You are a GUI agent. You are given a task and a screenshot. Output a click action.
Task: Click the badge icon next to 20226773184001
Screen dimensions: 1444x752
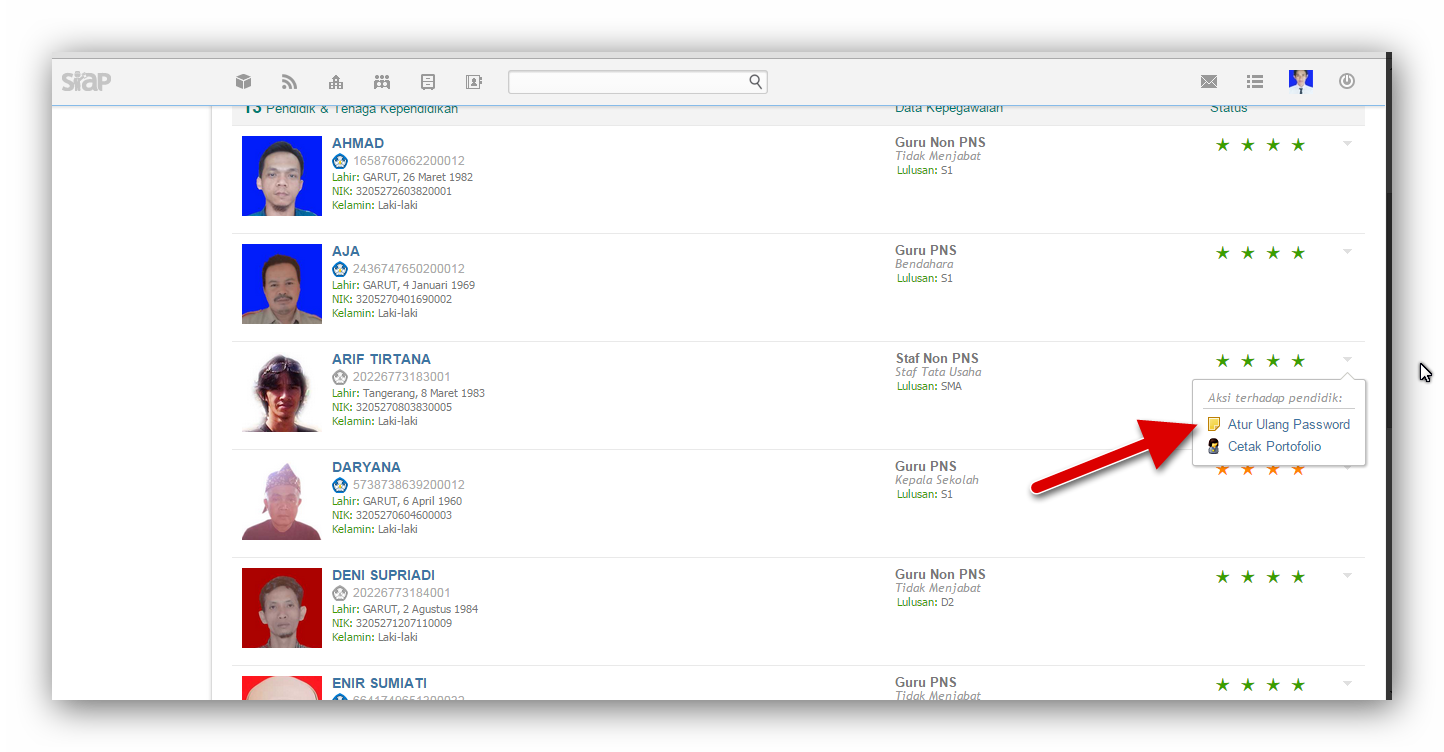340,593
